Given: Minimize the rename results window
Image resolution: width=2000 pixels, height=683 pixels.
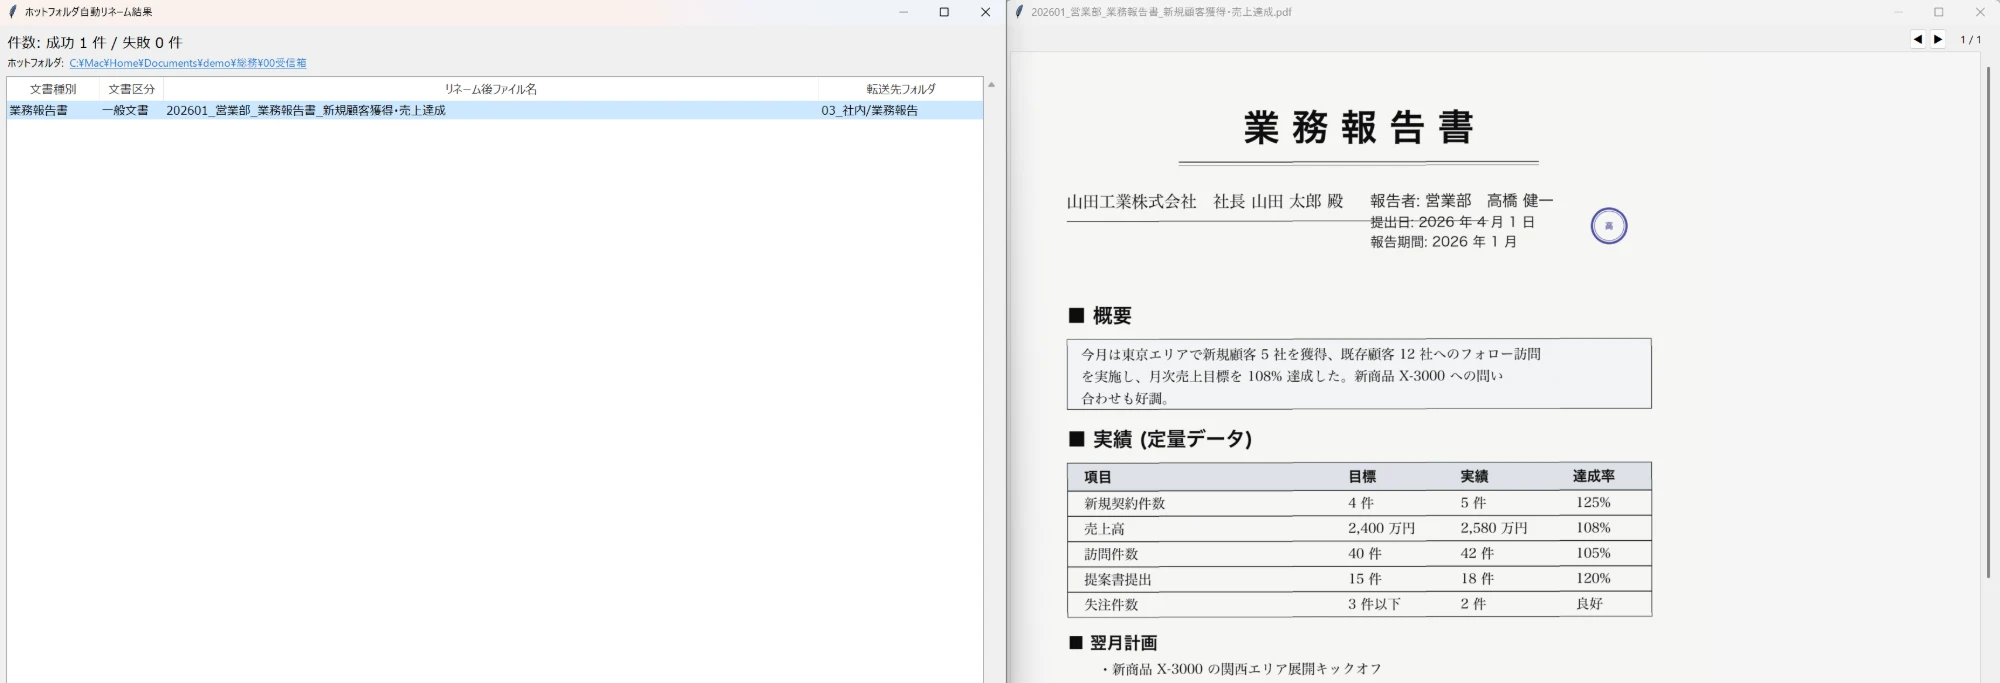Looking at the screenshot, I should [x=904, y=12].
